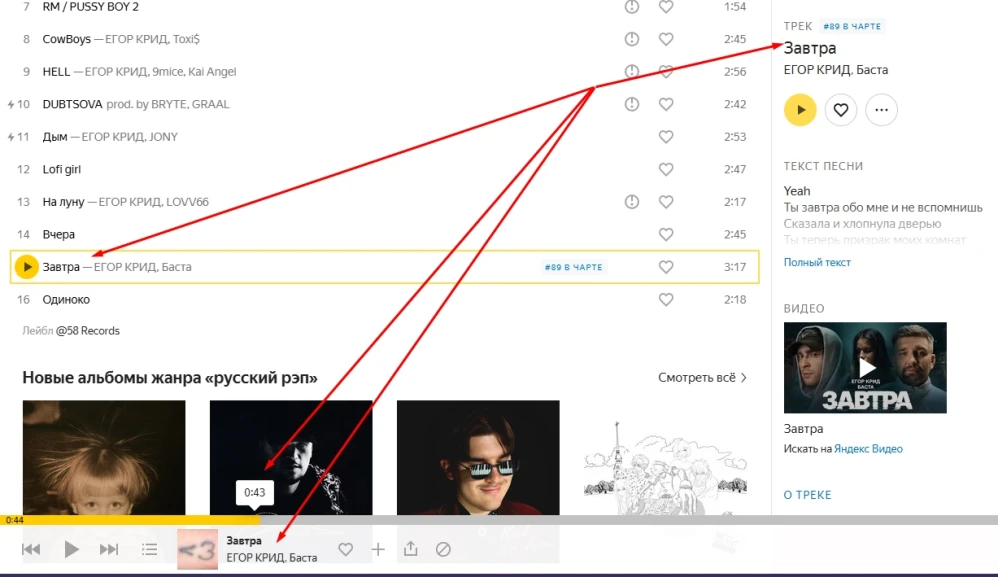Add current track to playlist with plus
The image size is (998, 577).
(378, 549)
